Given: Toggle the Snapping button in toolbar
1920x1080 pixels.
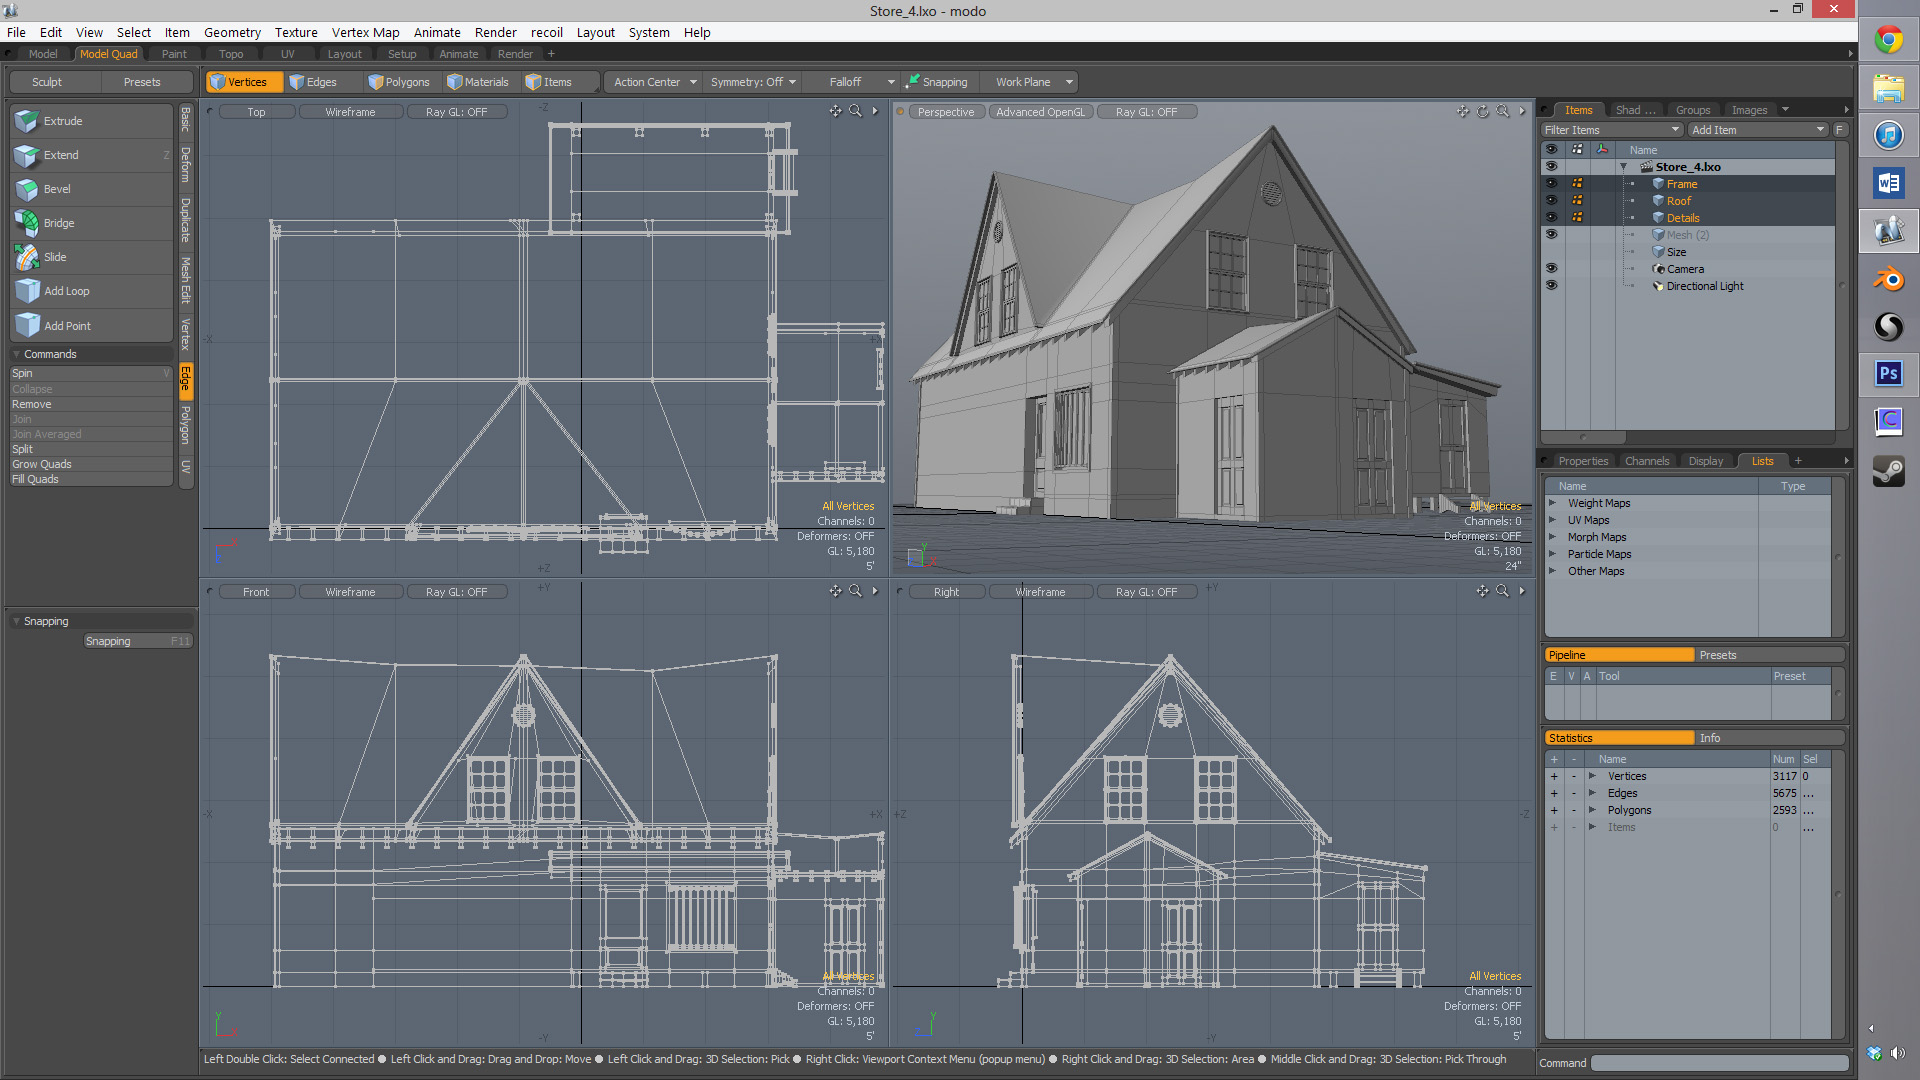Looking at the screenshot, I should pos(937,82).
